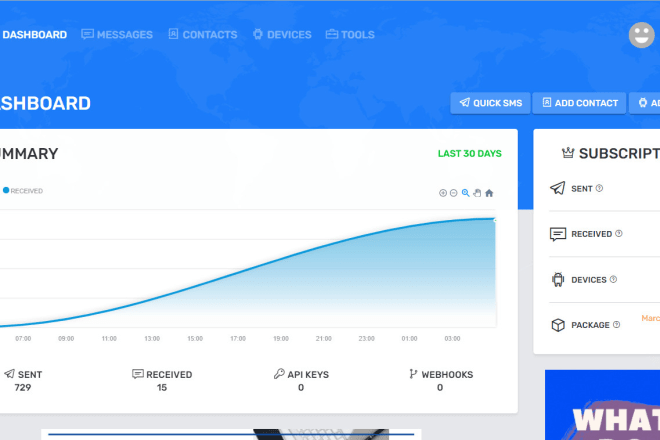Open the Contacts menu

(x=202, y=35)
